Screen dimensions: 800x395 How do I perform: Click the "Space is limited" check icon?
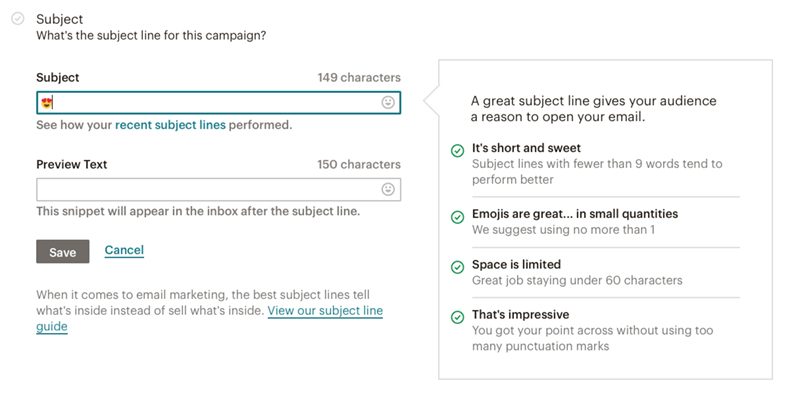tap(458, 267)
